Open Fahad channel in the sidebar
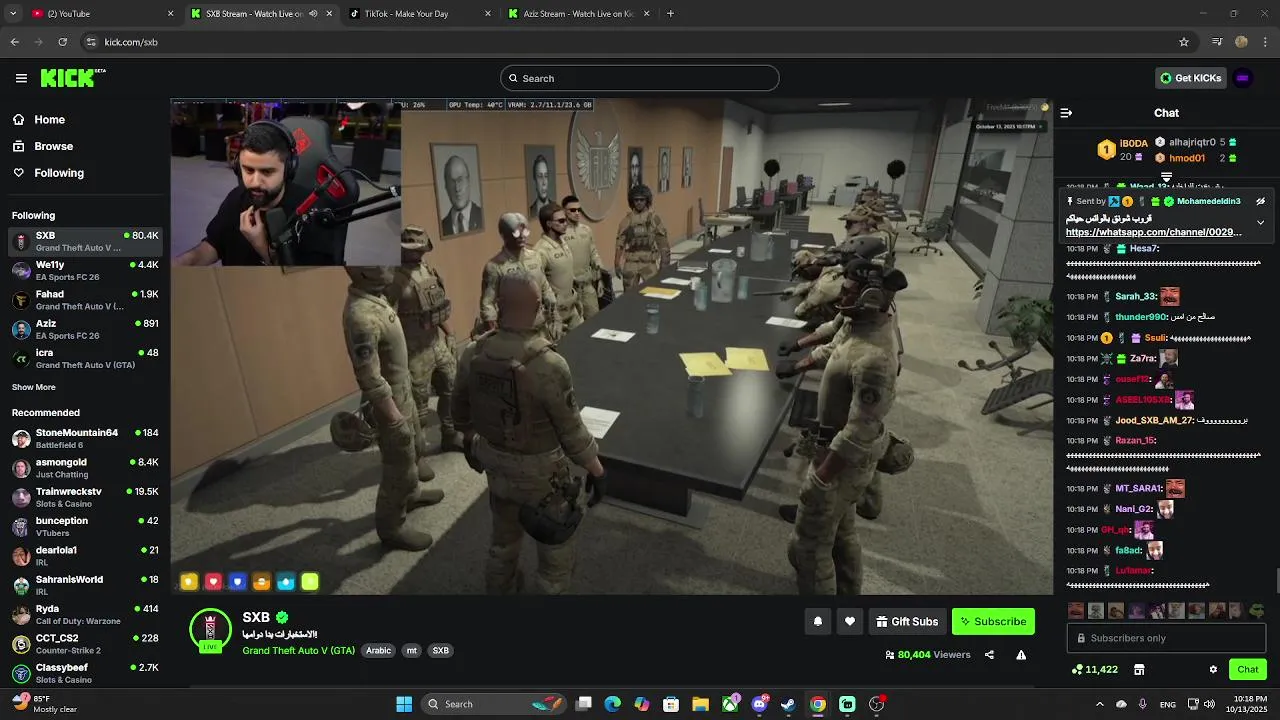The height and width of the screenshot is (720, 1280). coord(85,300)
